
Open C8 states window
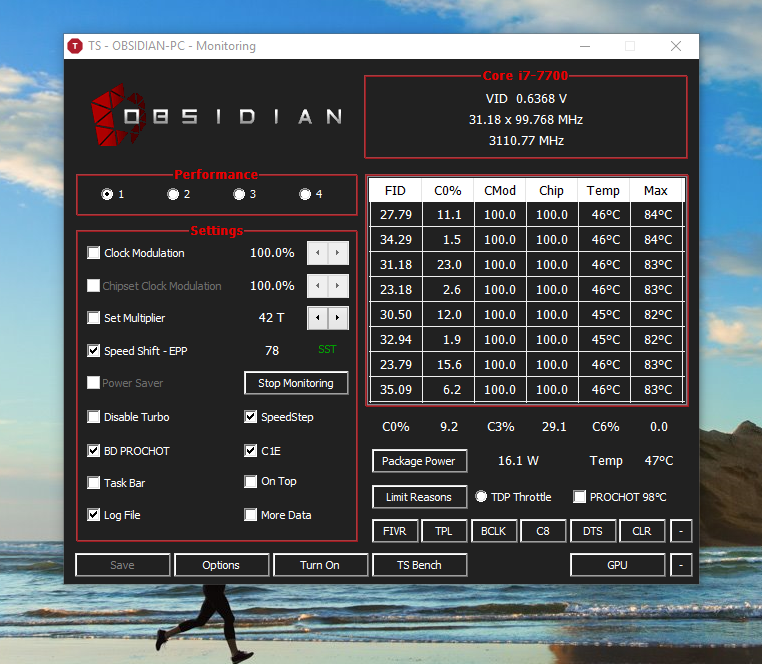pyautogui.click(x=543, y=531)
